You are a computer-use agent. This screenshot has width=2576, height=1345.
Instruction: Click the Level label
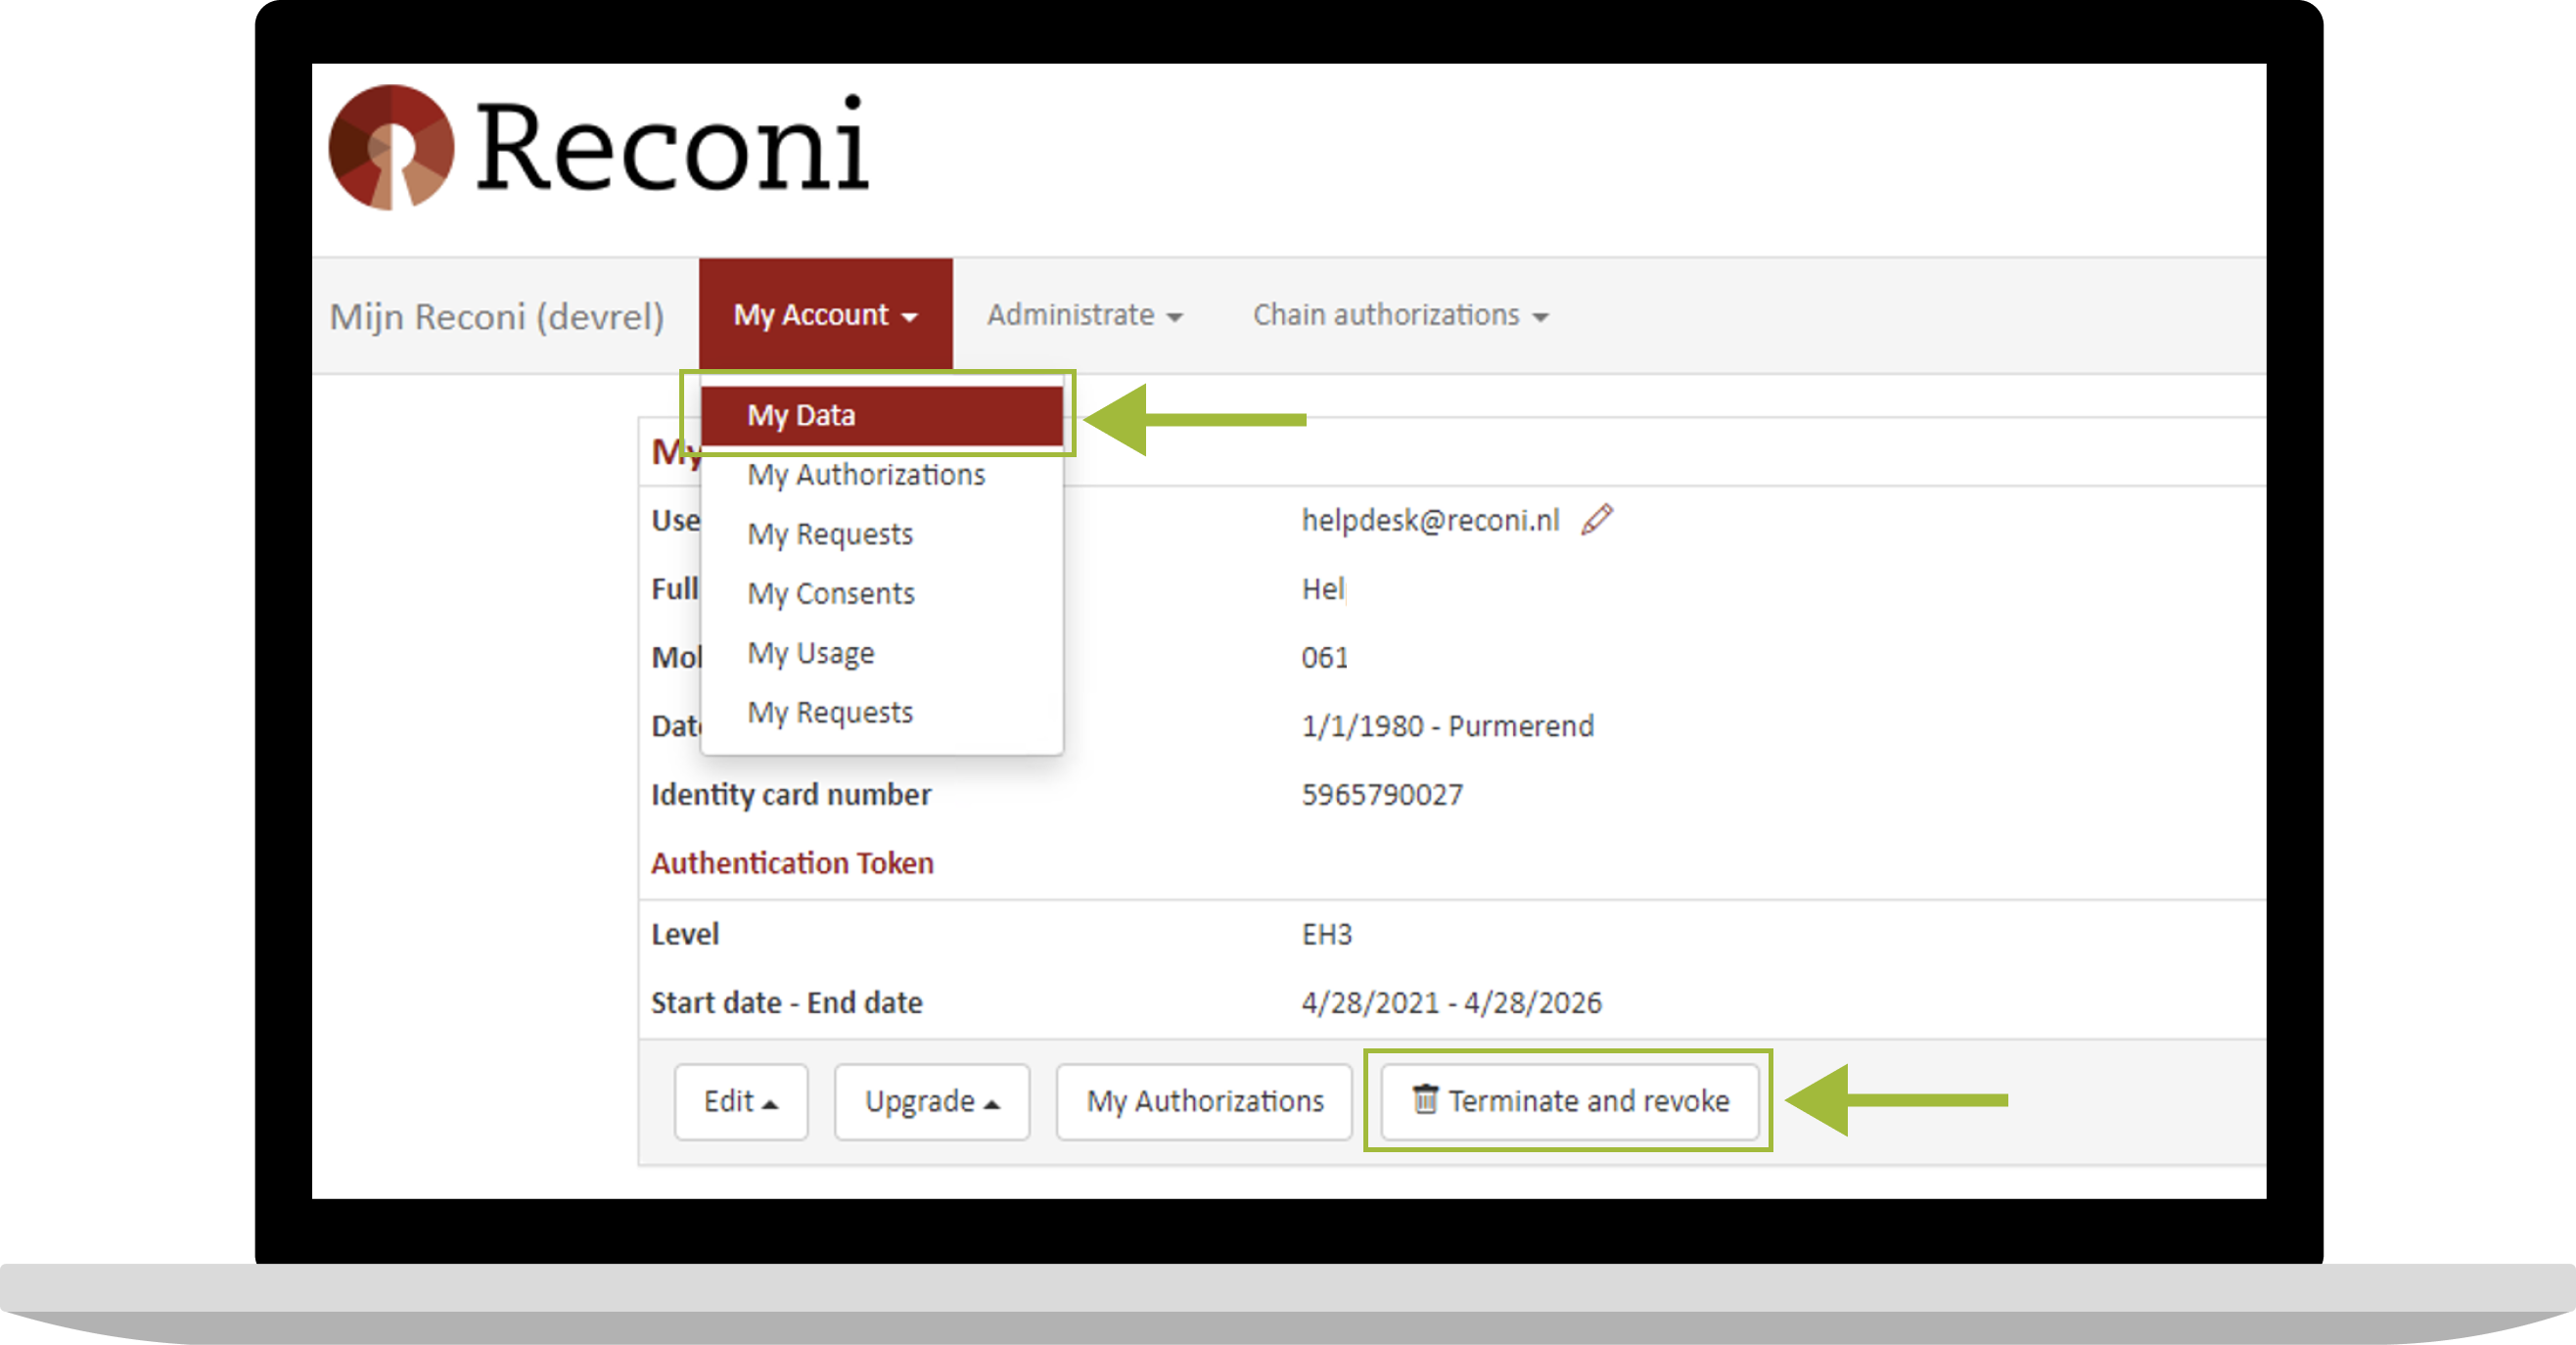pyautogui.click(x=684, y=934)
